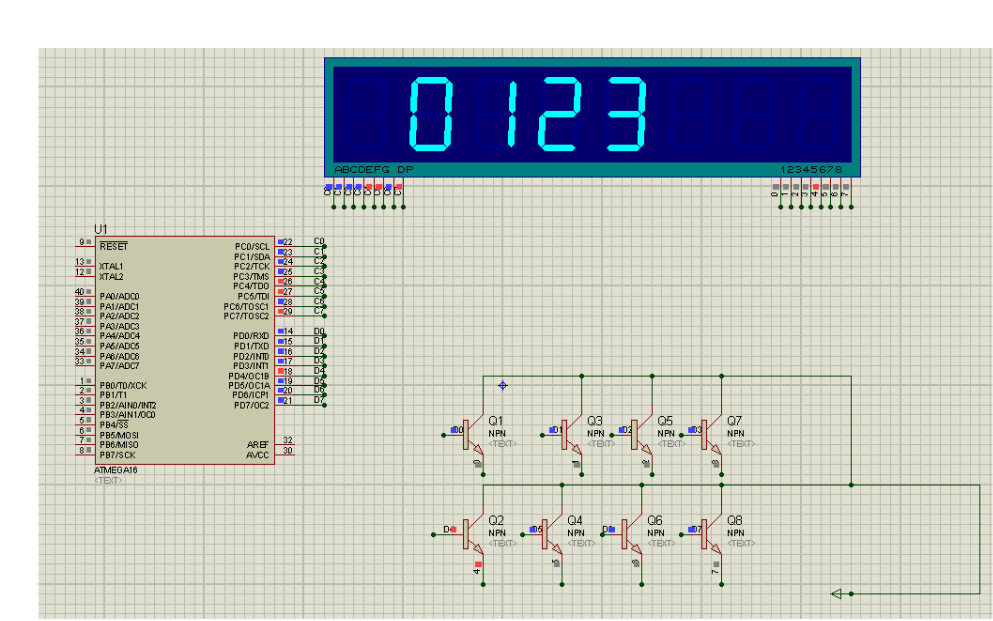Click the RESET pin 9 on U1
The width and height of the screenshot is (993, 621).
86,242
